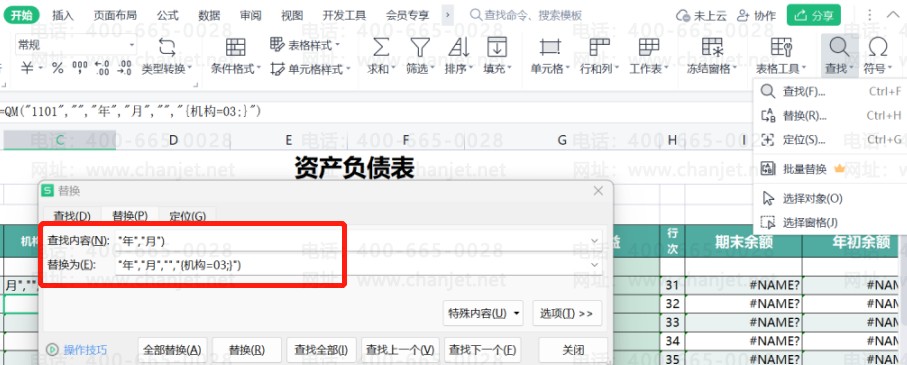Open the 求和 dropdown arrow
Image resolution: width=907 pixels, height=365 pixels.
393,69
